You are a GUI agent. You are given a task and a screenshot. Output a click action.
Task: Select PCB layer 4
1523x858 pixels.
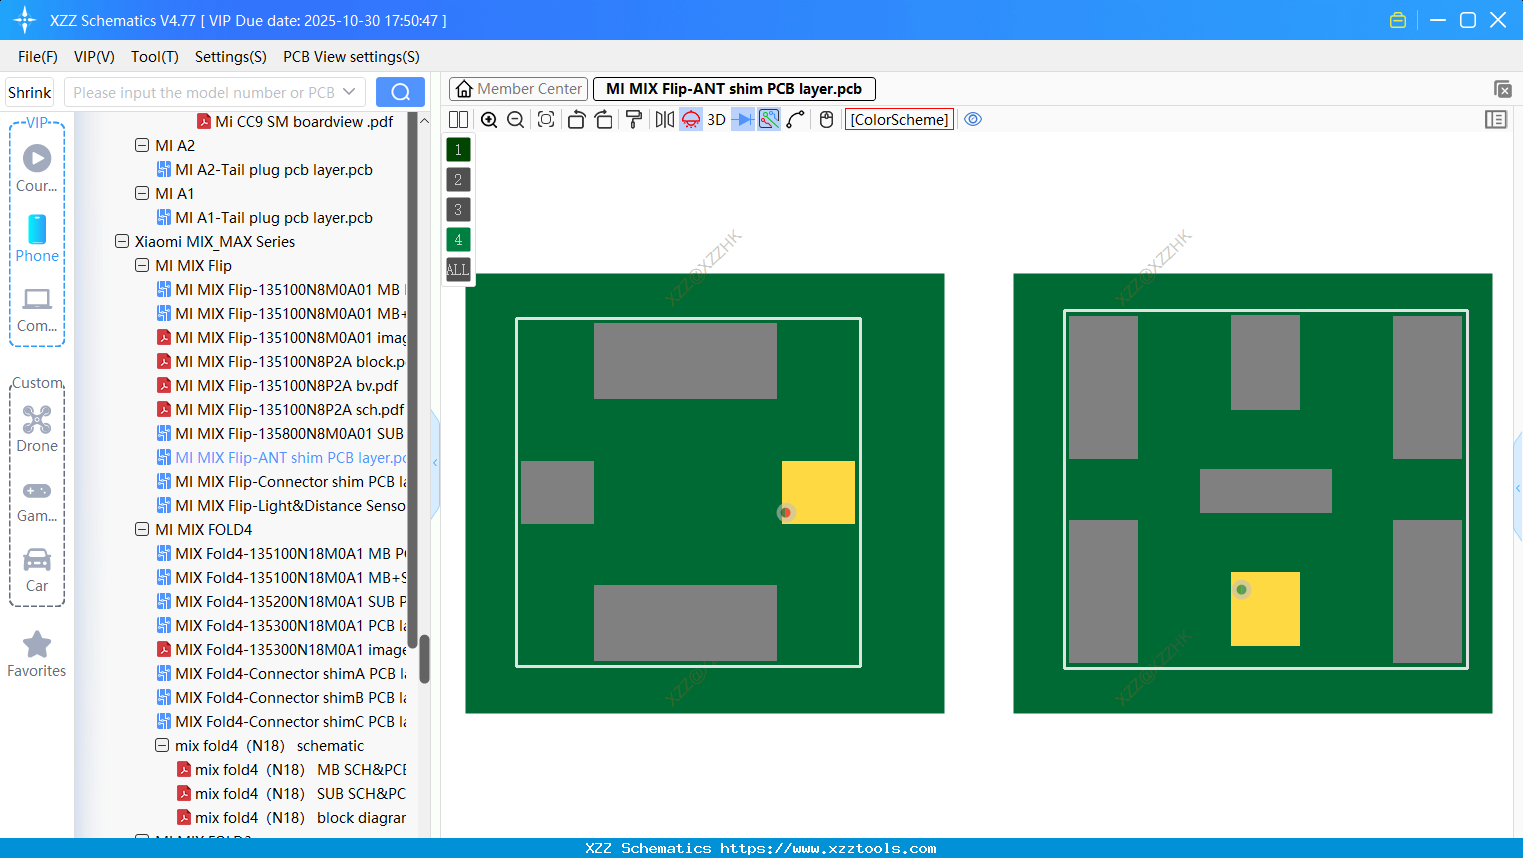tap(458, 240)
